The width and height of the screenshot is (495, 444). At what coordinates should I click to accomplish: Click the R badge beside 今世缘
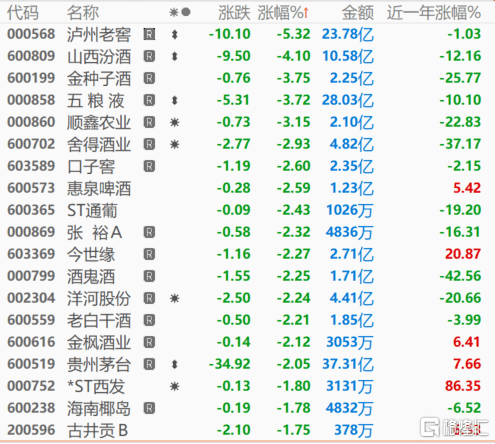point(149,254)
